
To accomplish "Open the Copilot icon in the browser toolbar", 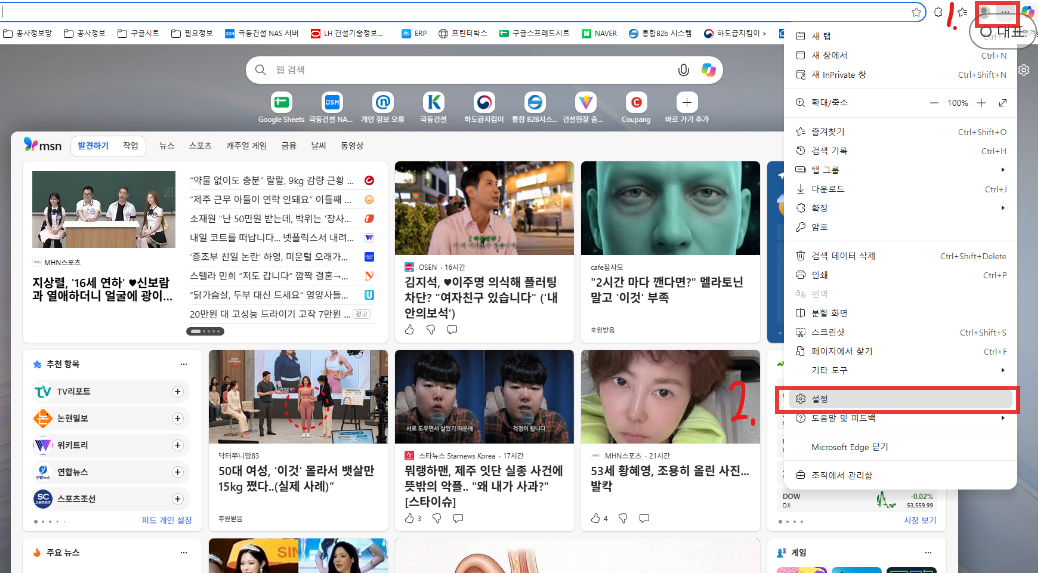I will (x=1029, y=12).
